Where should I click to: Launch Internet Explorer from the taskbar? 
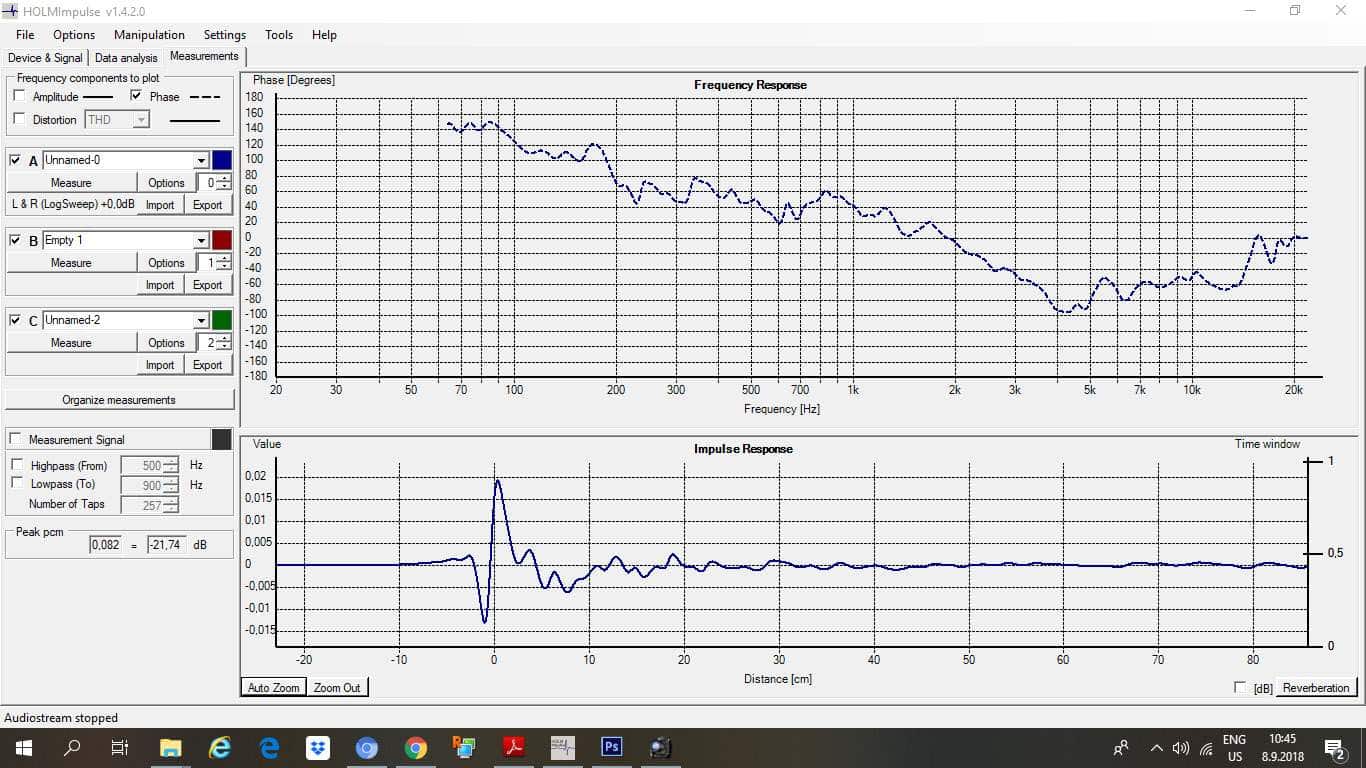[x=220, y=747]
